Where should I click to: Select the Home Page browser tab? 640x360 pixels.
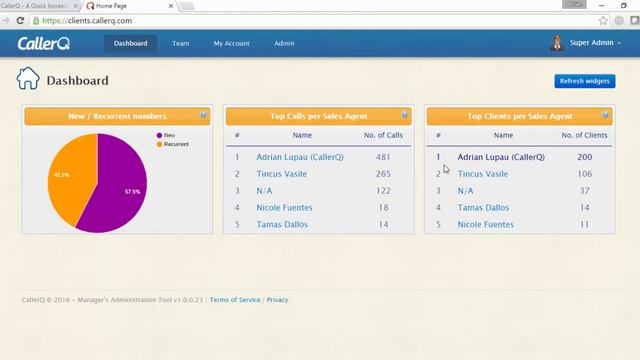(129, 6)
